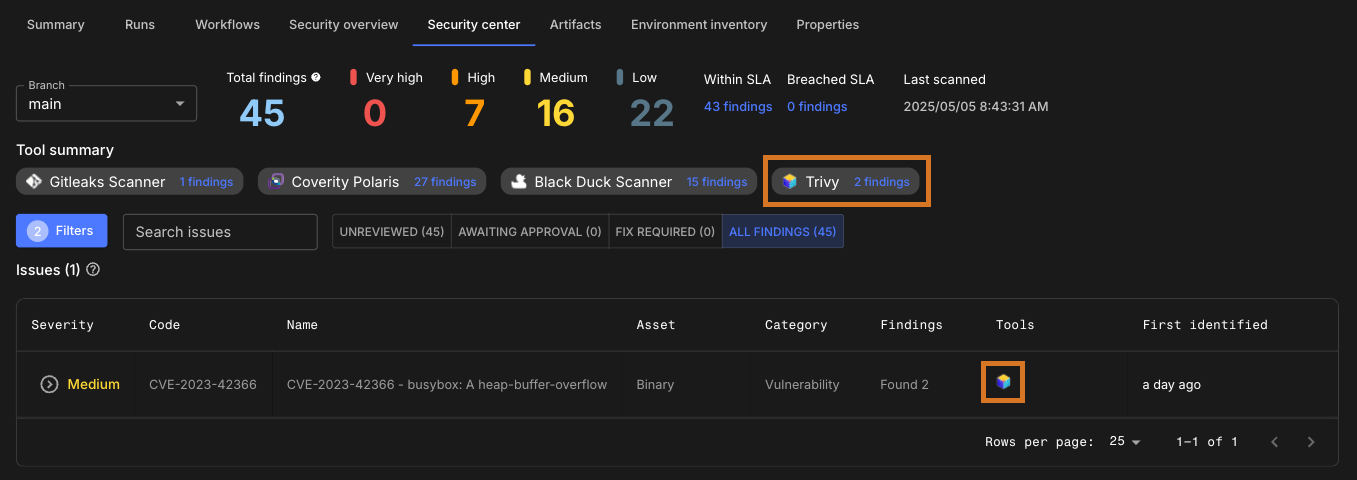1357x480 pixels.
Task: Click the a day ago cell
Action: [x=1171, y=384]
